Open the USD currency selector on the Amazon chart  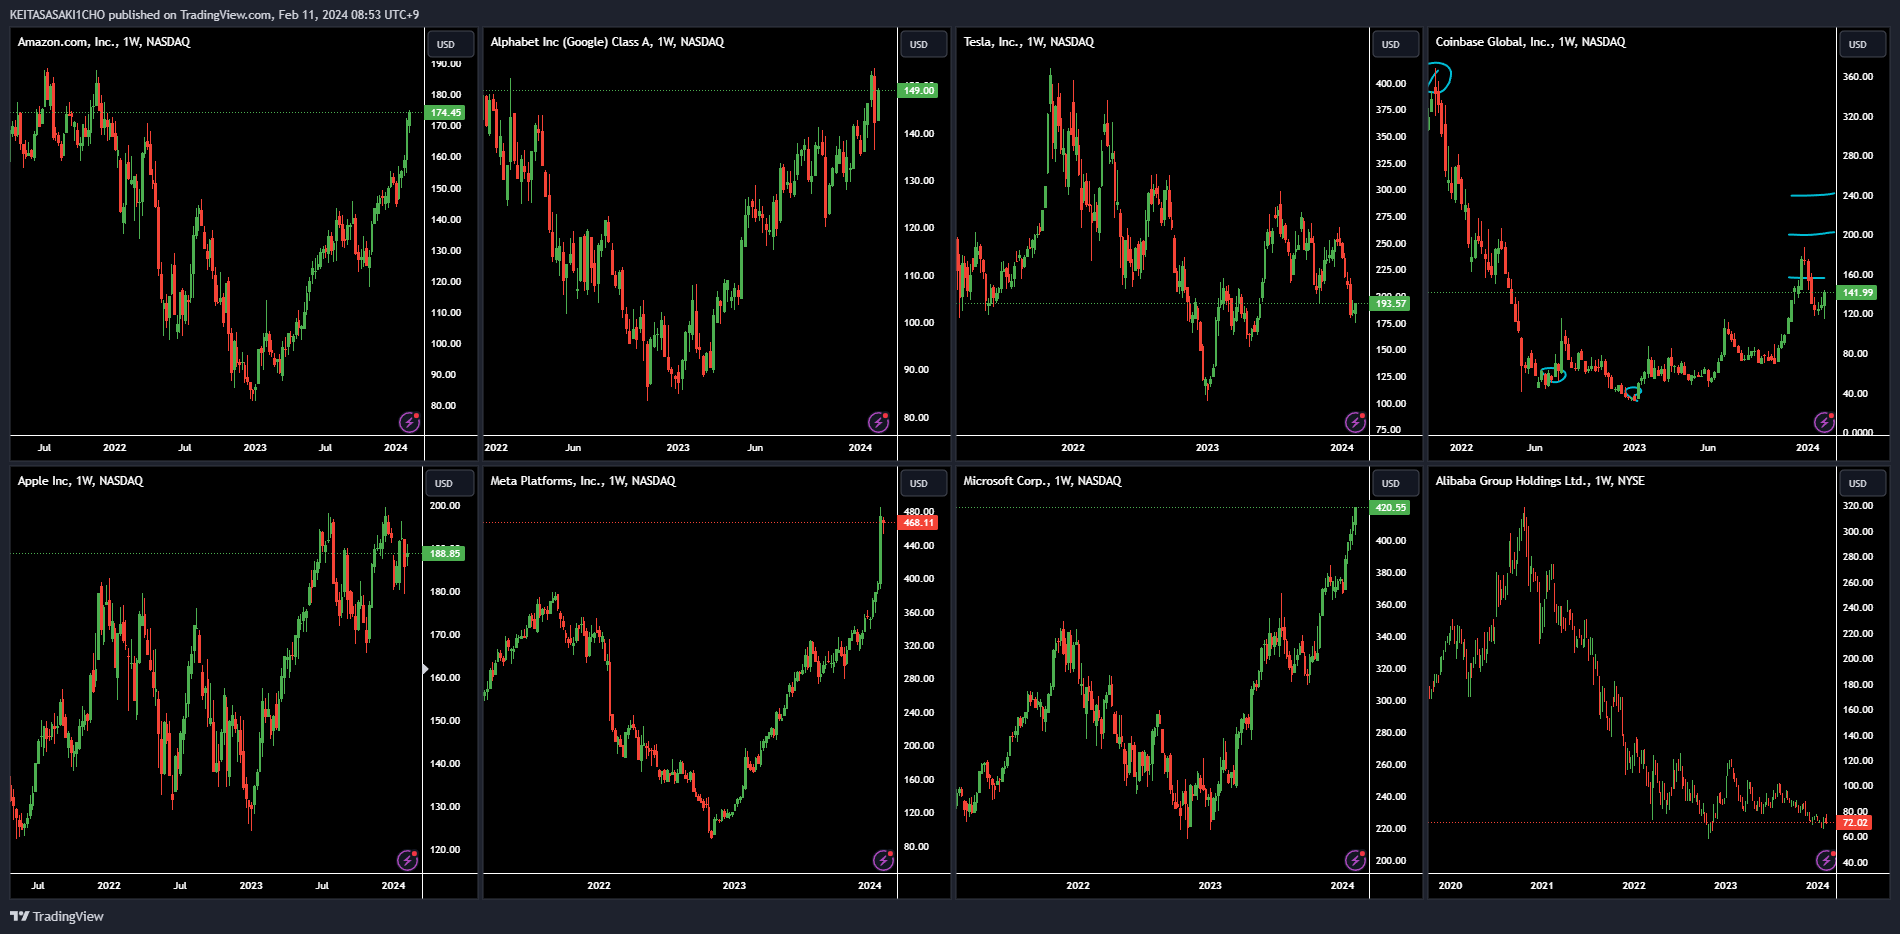[450, 44]
